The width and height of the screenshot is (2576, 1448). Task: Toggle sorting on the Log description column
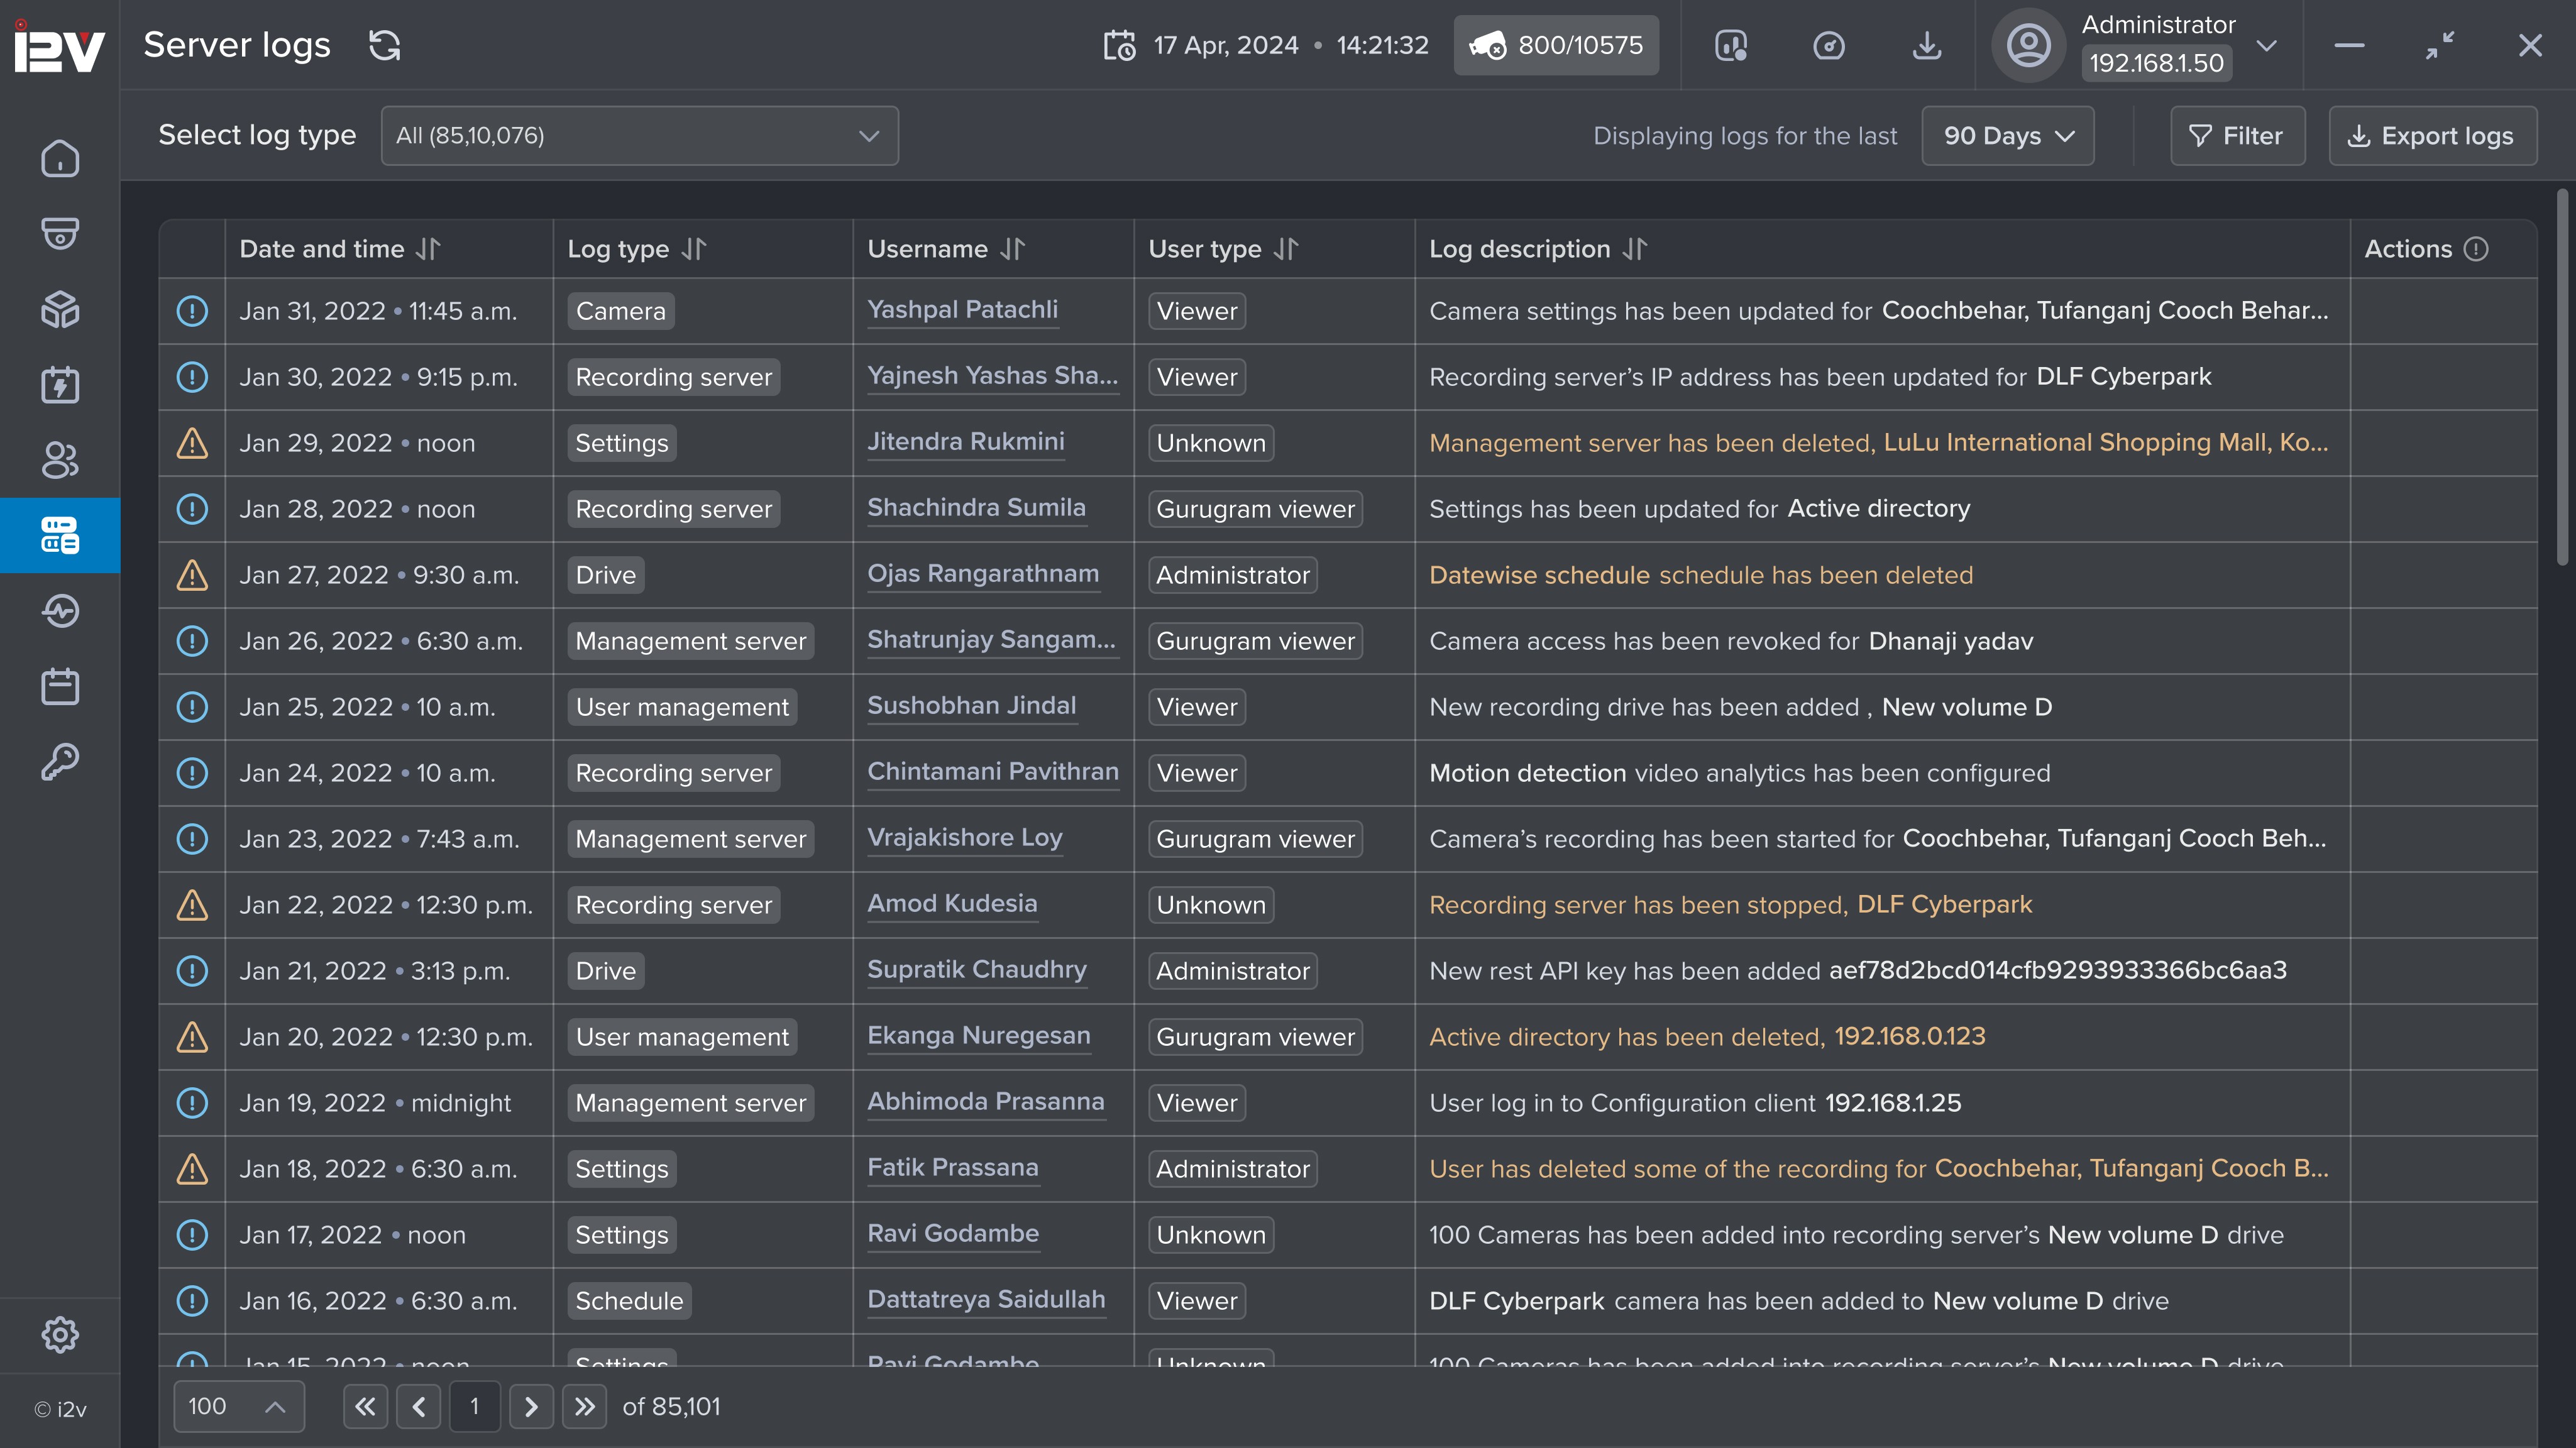coord(1635,249)
